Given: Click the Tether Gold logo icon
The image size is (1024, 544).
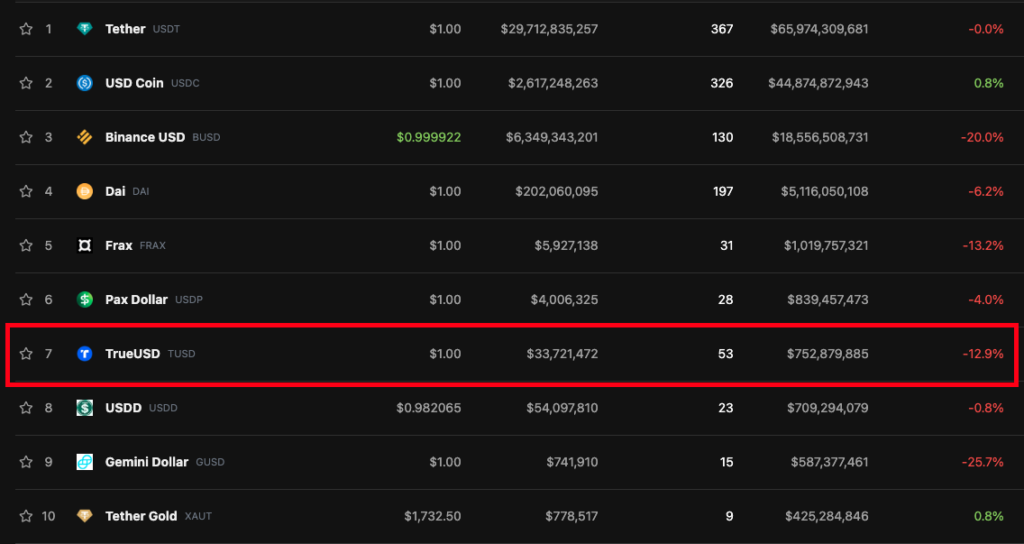Looking at the screenshot, I should click(85, 516).
